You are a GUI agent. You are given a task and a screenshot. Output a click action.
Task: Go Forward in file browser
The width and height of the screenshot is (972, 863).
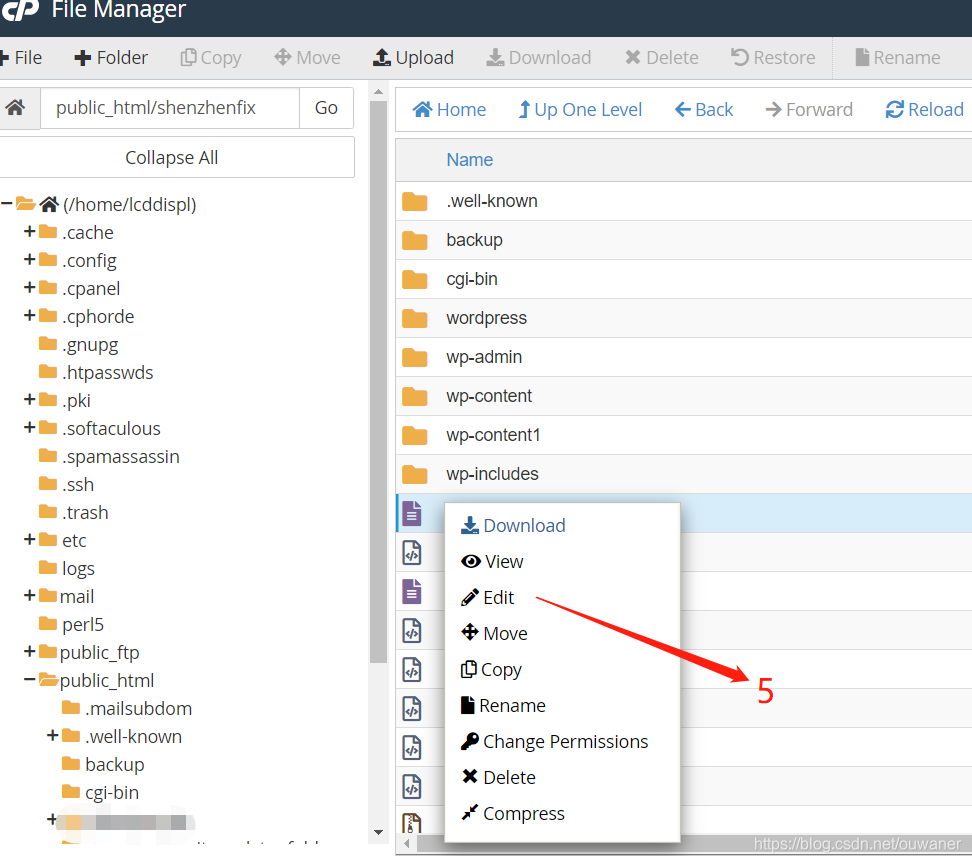809,110
